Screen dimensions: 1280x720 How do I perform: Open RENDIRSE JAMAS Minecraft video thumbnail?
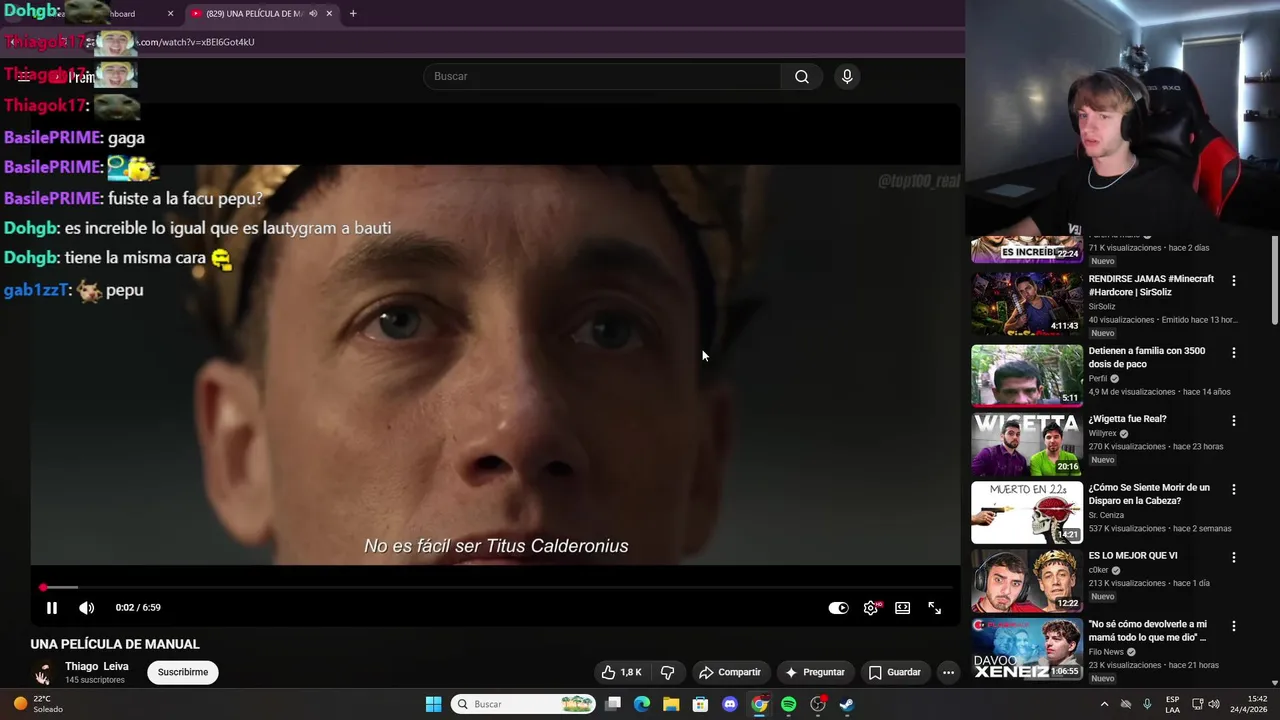(1027, 304)
